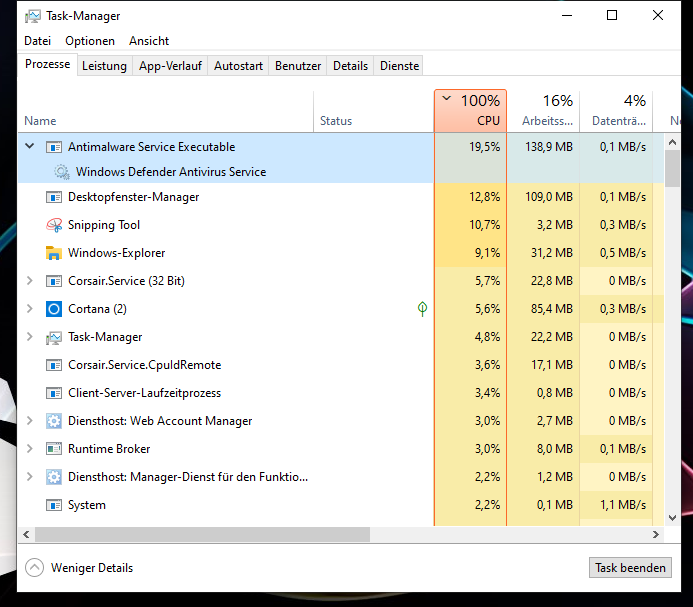
Task: Click the Desktopfenster-Manager process icon
Action: pos(54,197)
